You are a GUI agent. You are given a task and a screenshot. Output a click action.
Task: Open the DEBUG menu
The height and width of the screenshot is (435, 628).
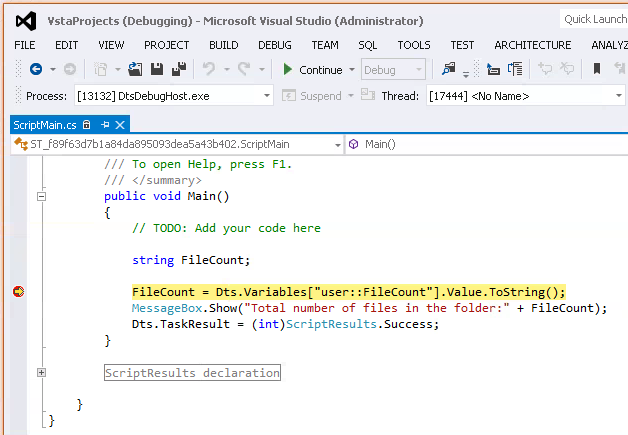coord(275,45)
